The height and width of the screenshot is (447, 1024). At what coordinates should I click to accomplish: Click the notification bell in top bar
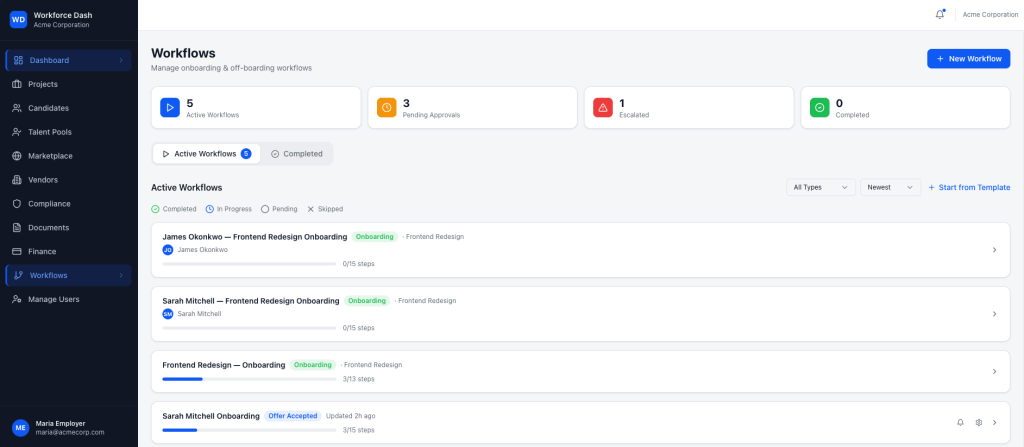(939, 14)
